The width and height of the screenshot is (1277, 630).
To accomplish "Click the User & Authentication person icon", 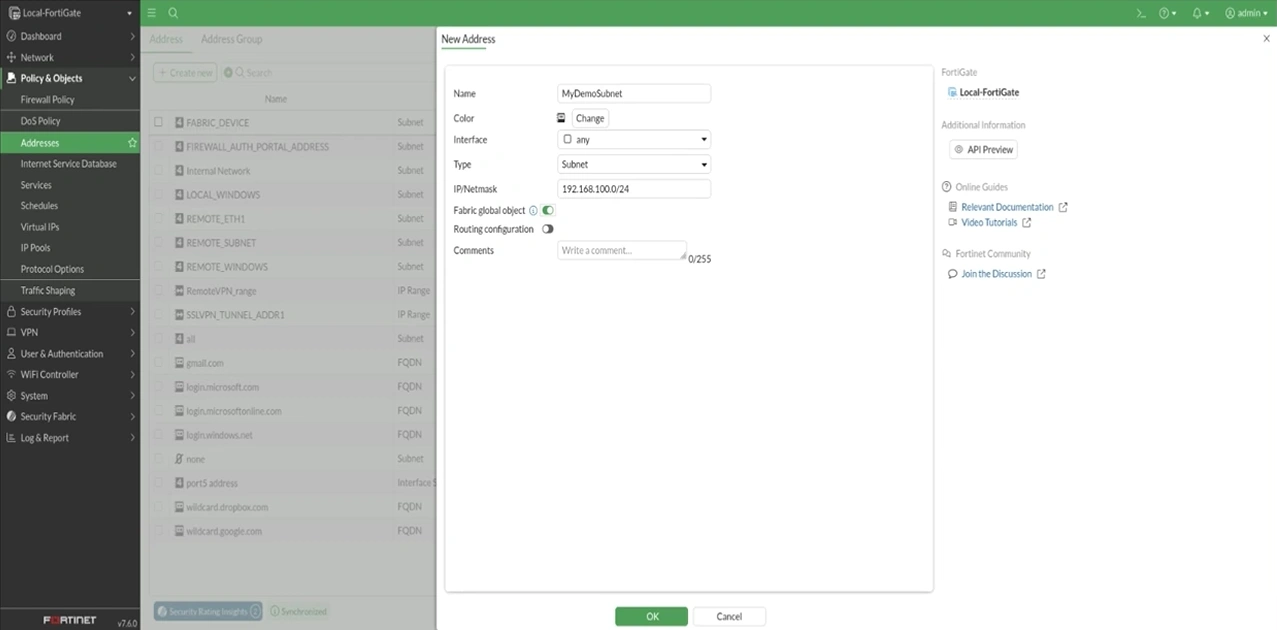I will (x=11, y=353).
